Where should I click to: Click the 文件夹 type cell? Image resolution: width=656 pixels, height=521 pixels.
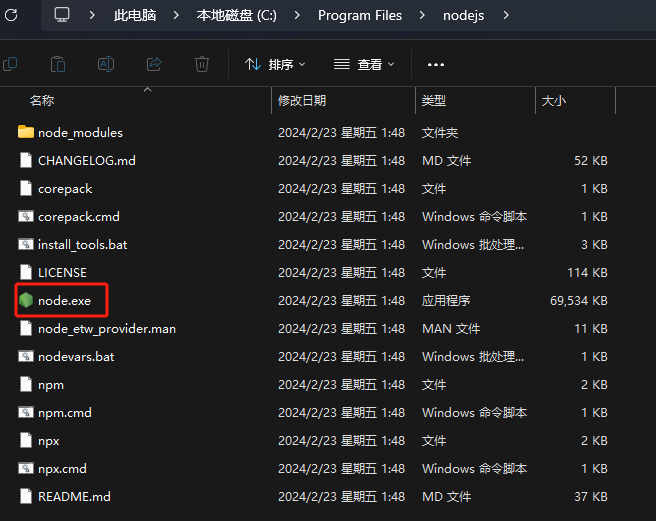(x=440, y=133)
